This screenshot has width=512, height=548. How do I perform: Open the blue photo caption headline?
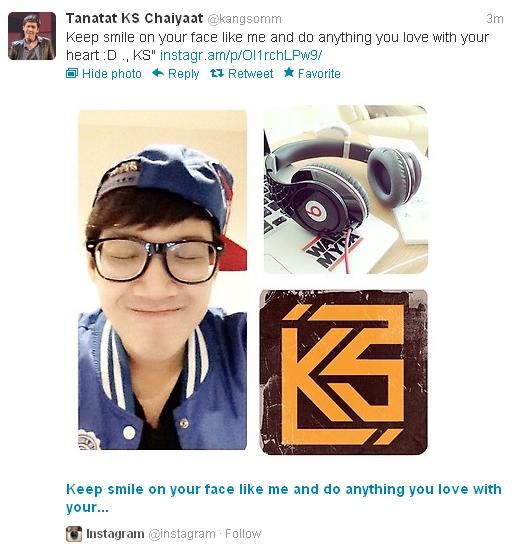click(283, 498)
